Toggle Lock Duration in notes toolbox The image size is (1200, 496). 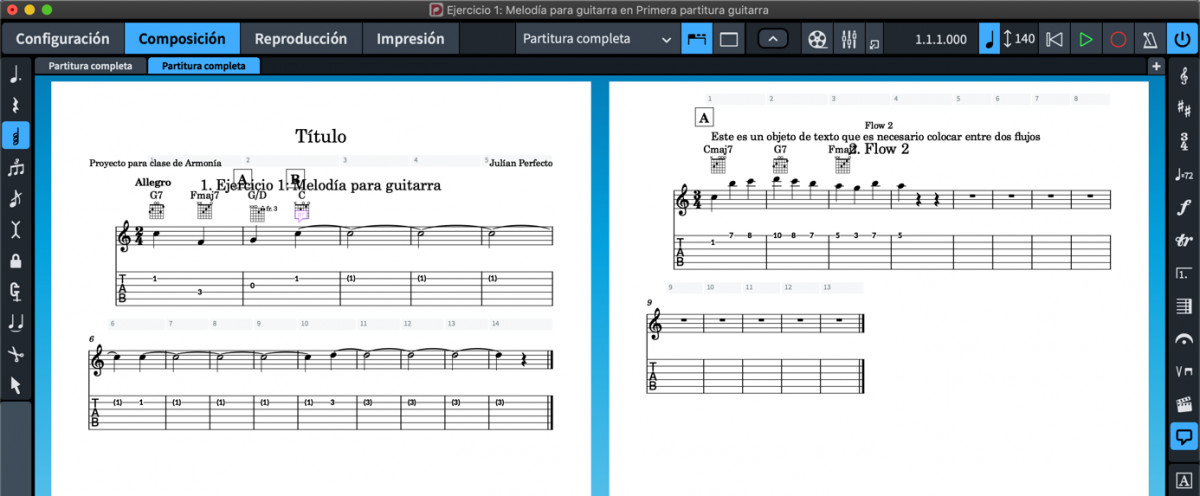point(15,261)
